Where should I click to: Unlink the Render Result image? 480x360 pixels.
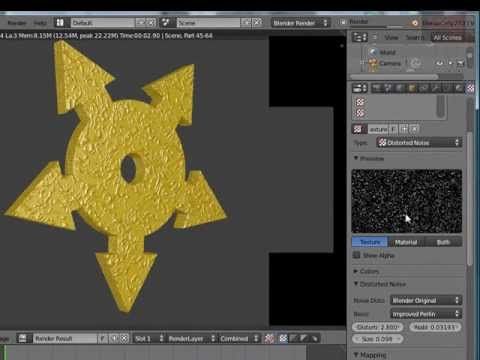124,339
